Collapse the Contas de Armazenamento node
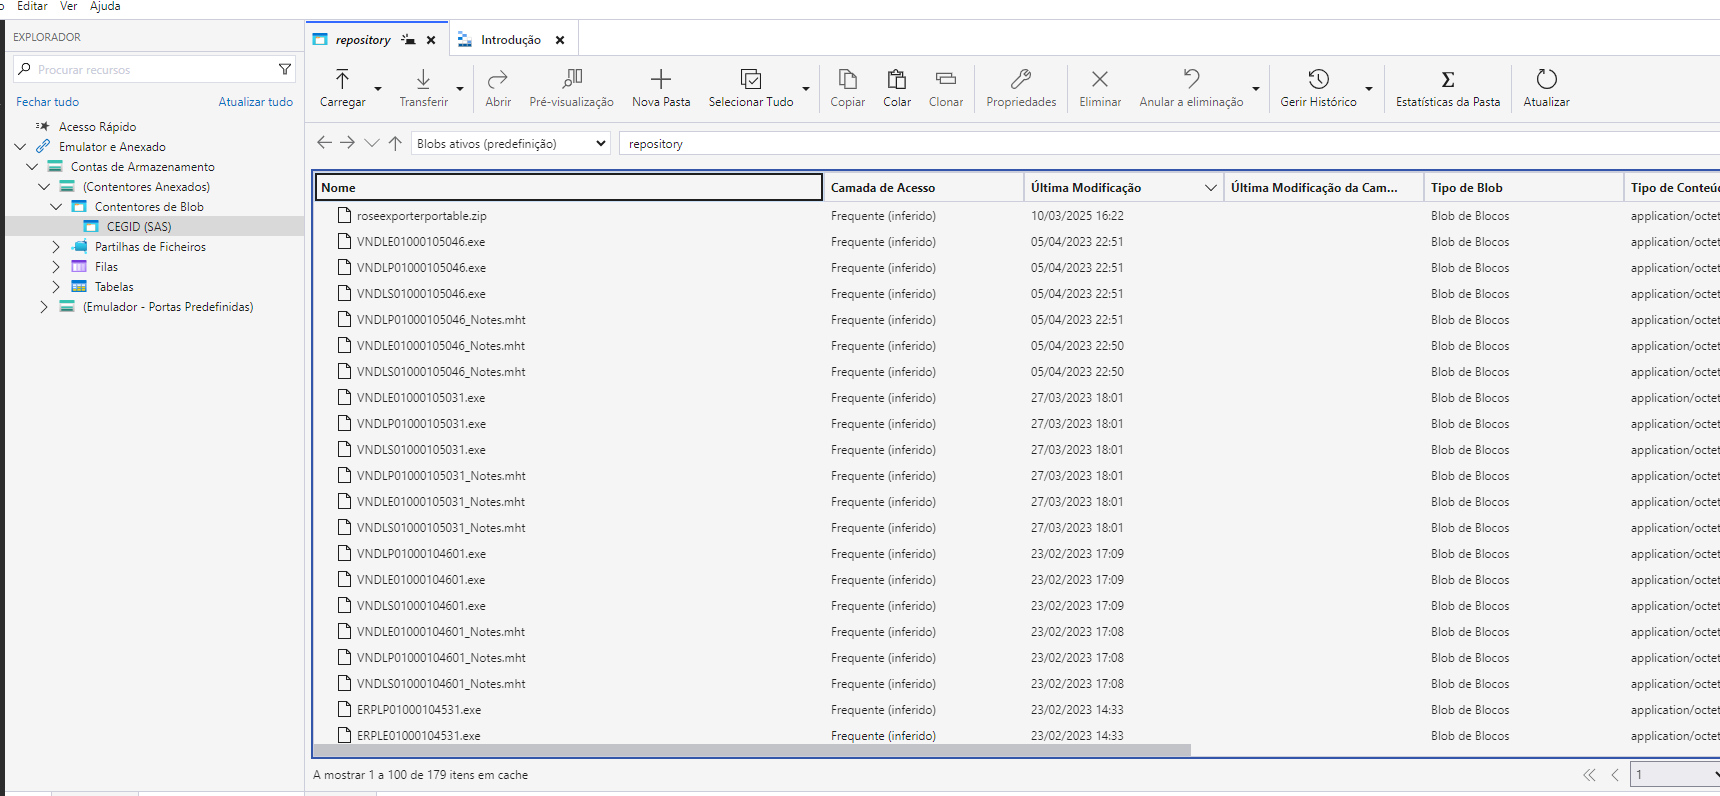1720x796 pixels. [x=32, y=167]
